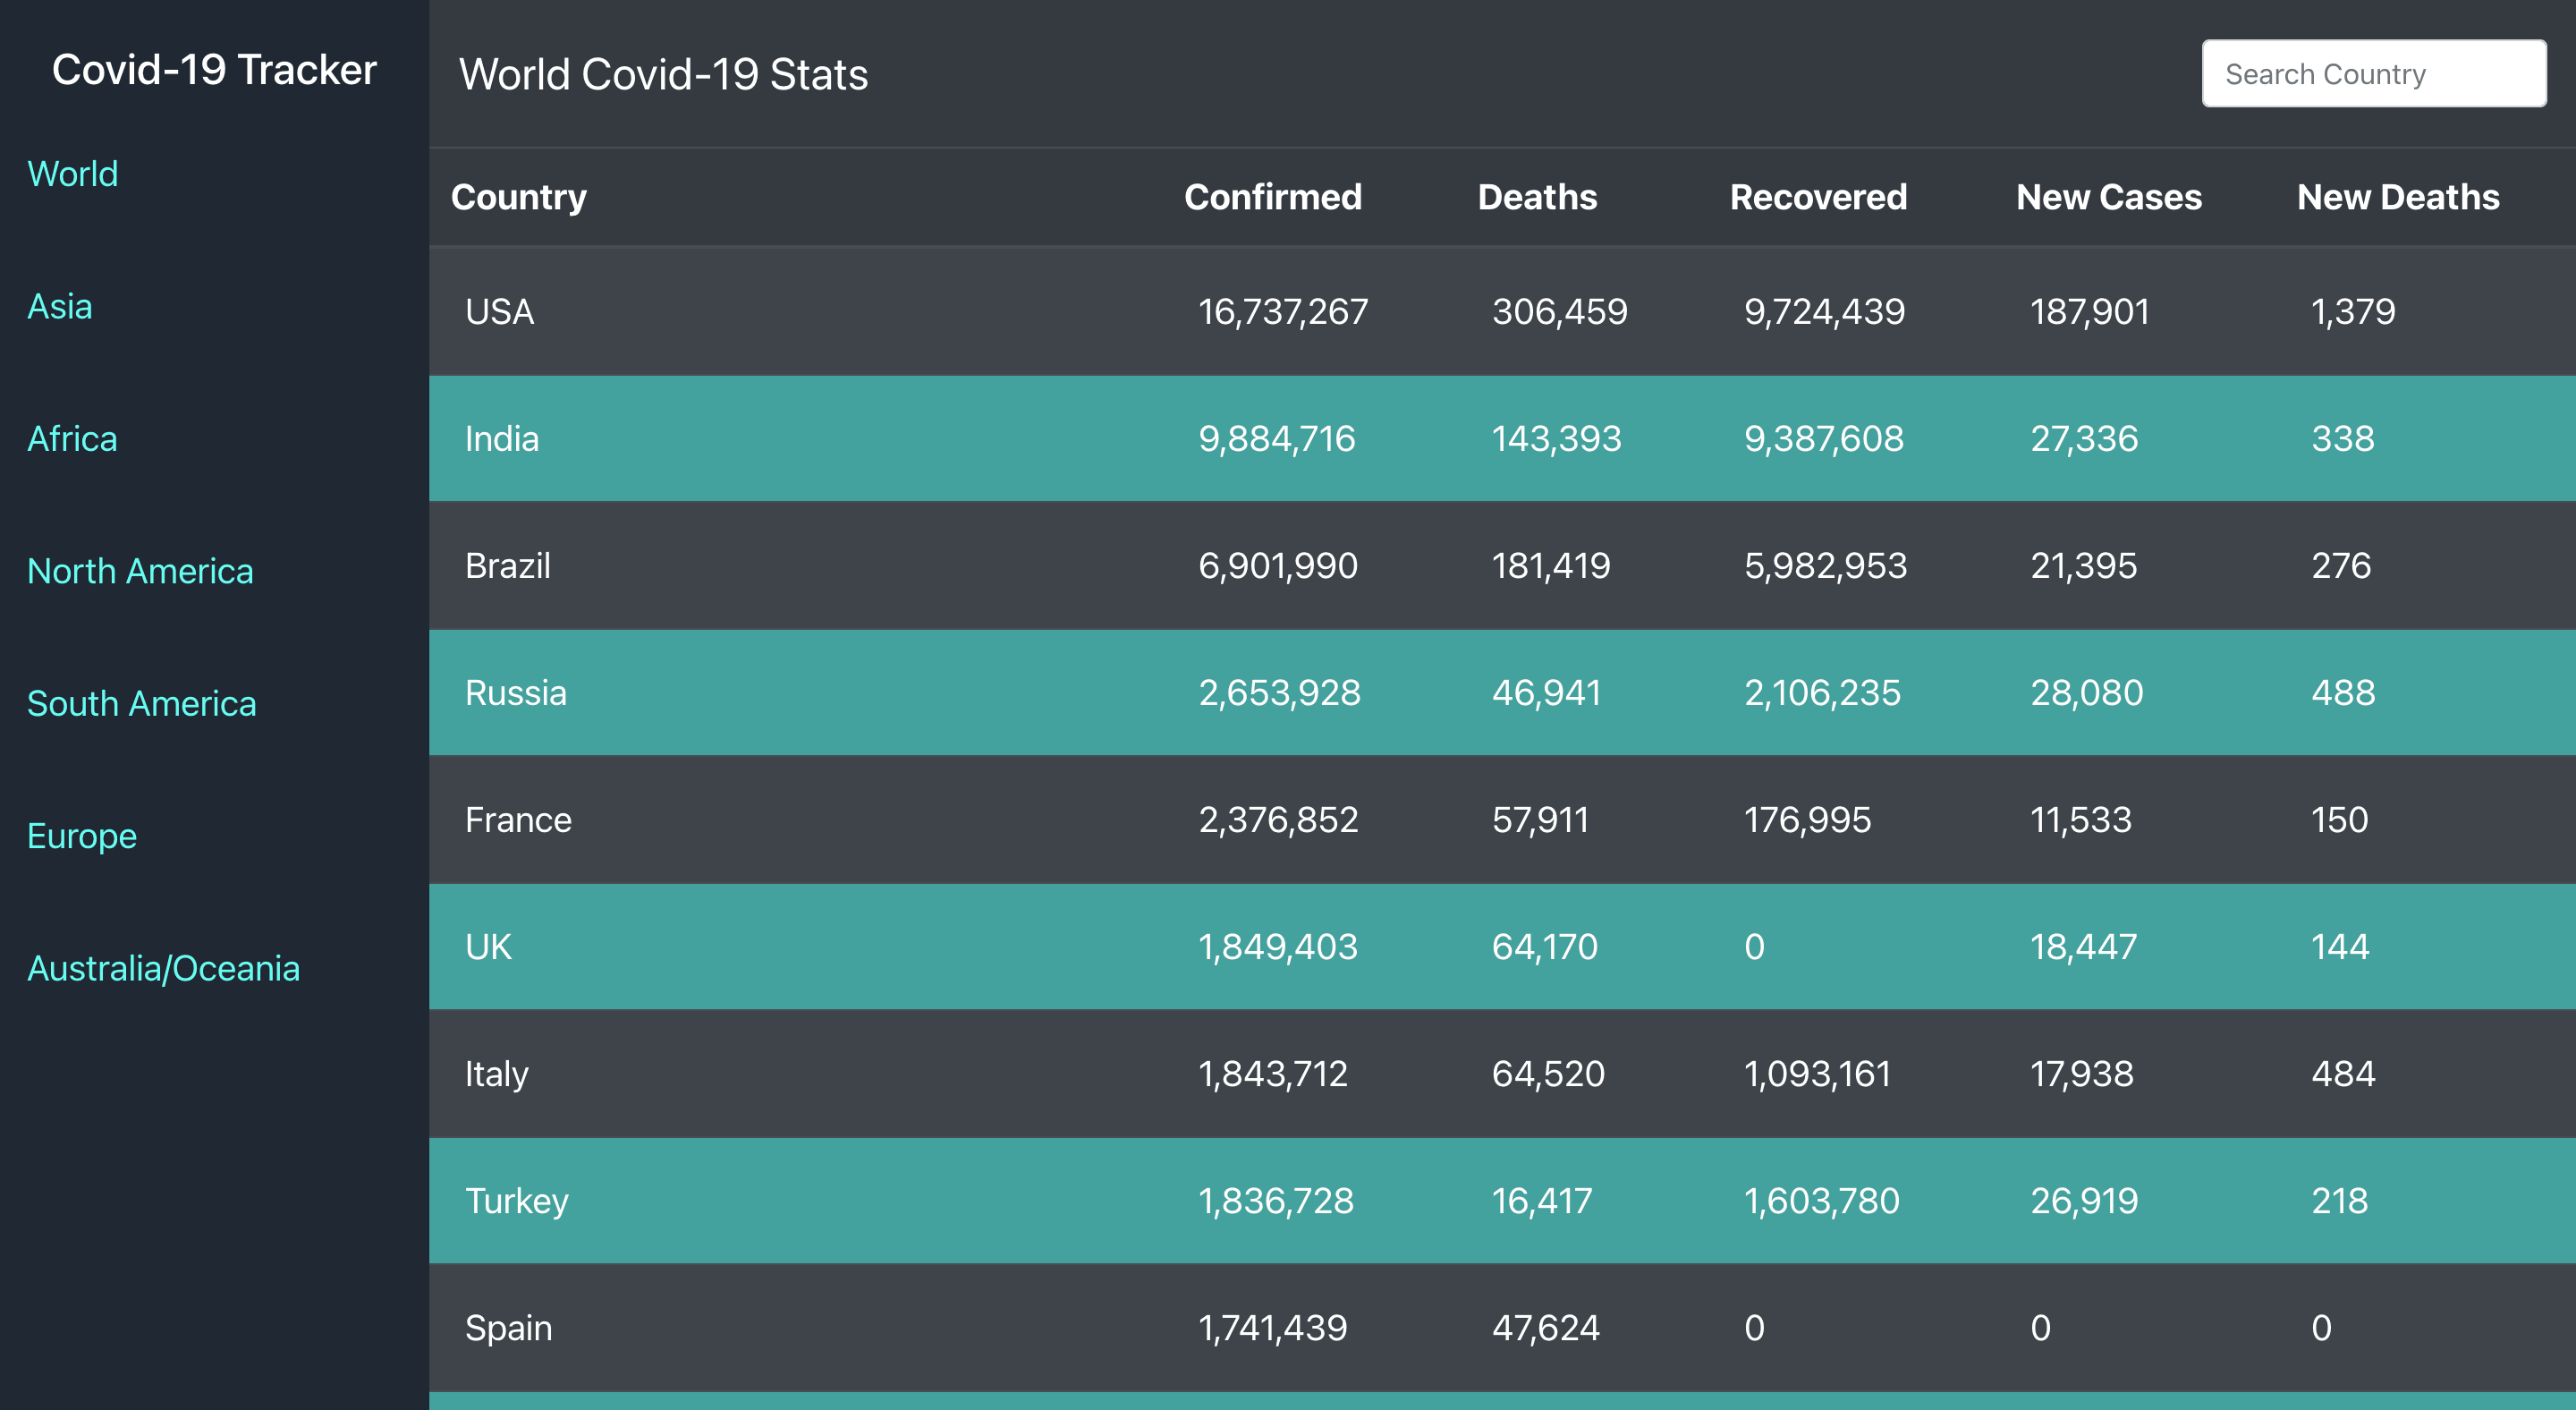Click the Search Country input field
This screenshot has height=1410, width=2576.
[x=2373, y=74]
